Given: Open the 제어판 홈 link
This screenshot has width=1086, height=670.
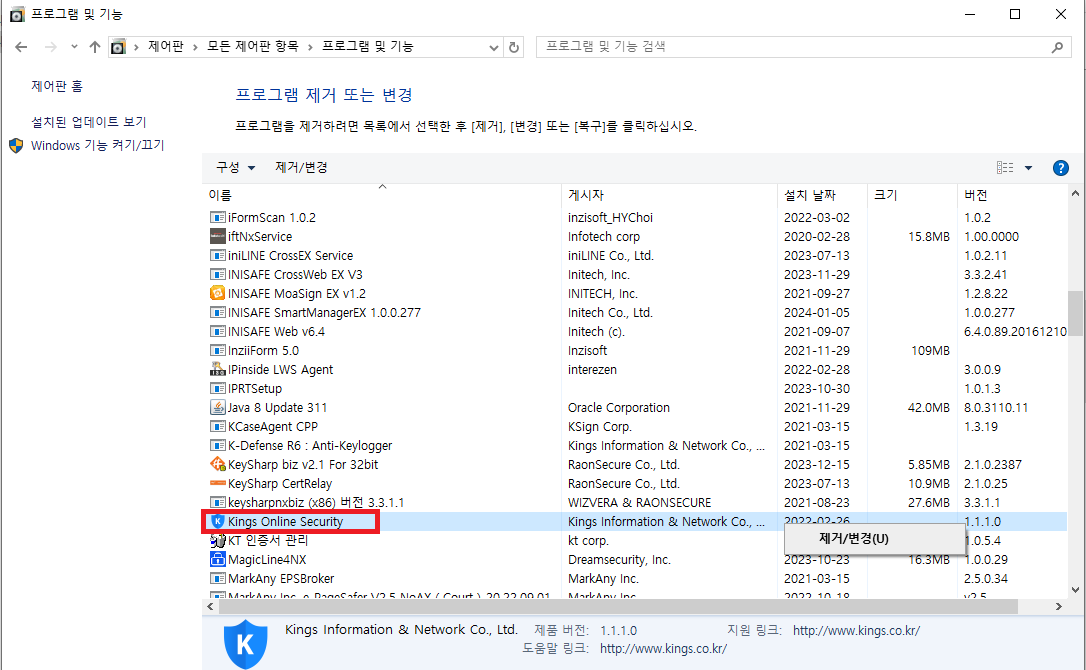Looking at the screenshot, I should [x=57, y=86].
